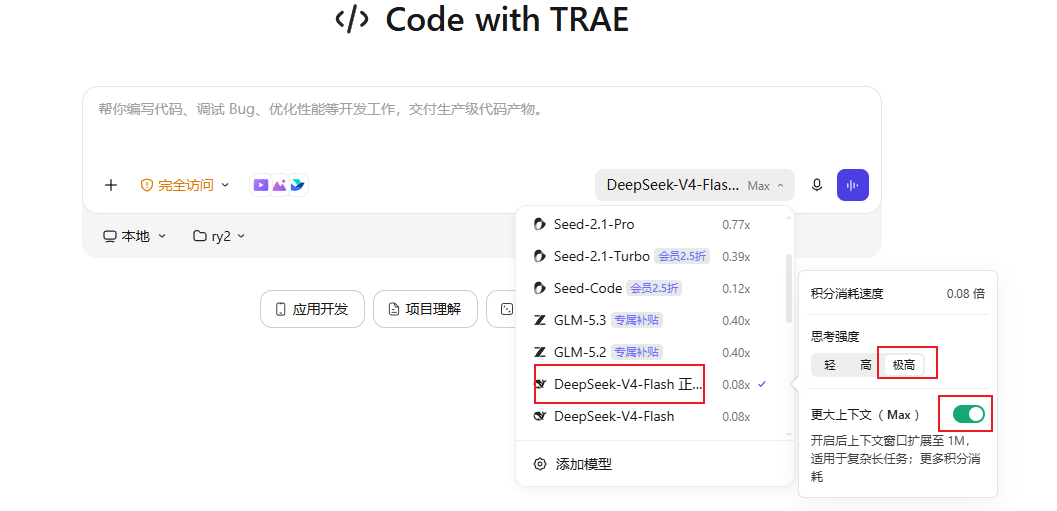Image resolution: width=1057 pixels, height=511 pixels.
Task: Click the plus add attachment icon
Action: [x=111, y=185]
